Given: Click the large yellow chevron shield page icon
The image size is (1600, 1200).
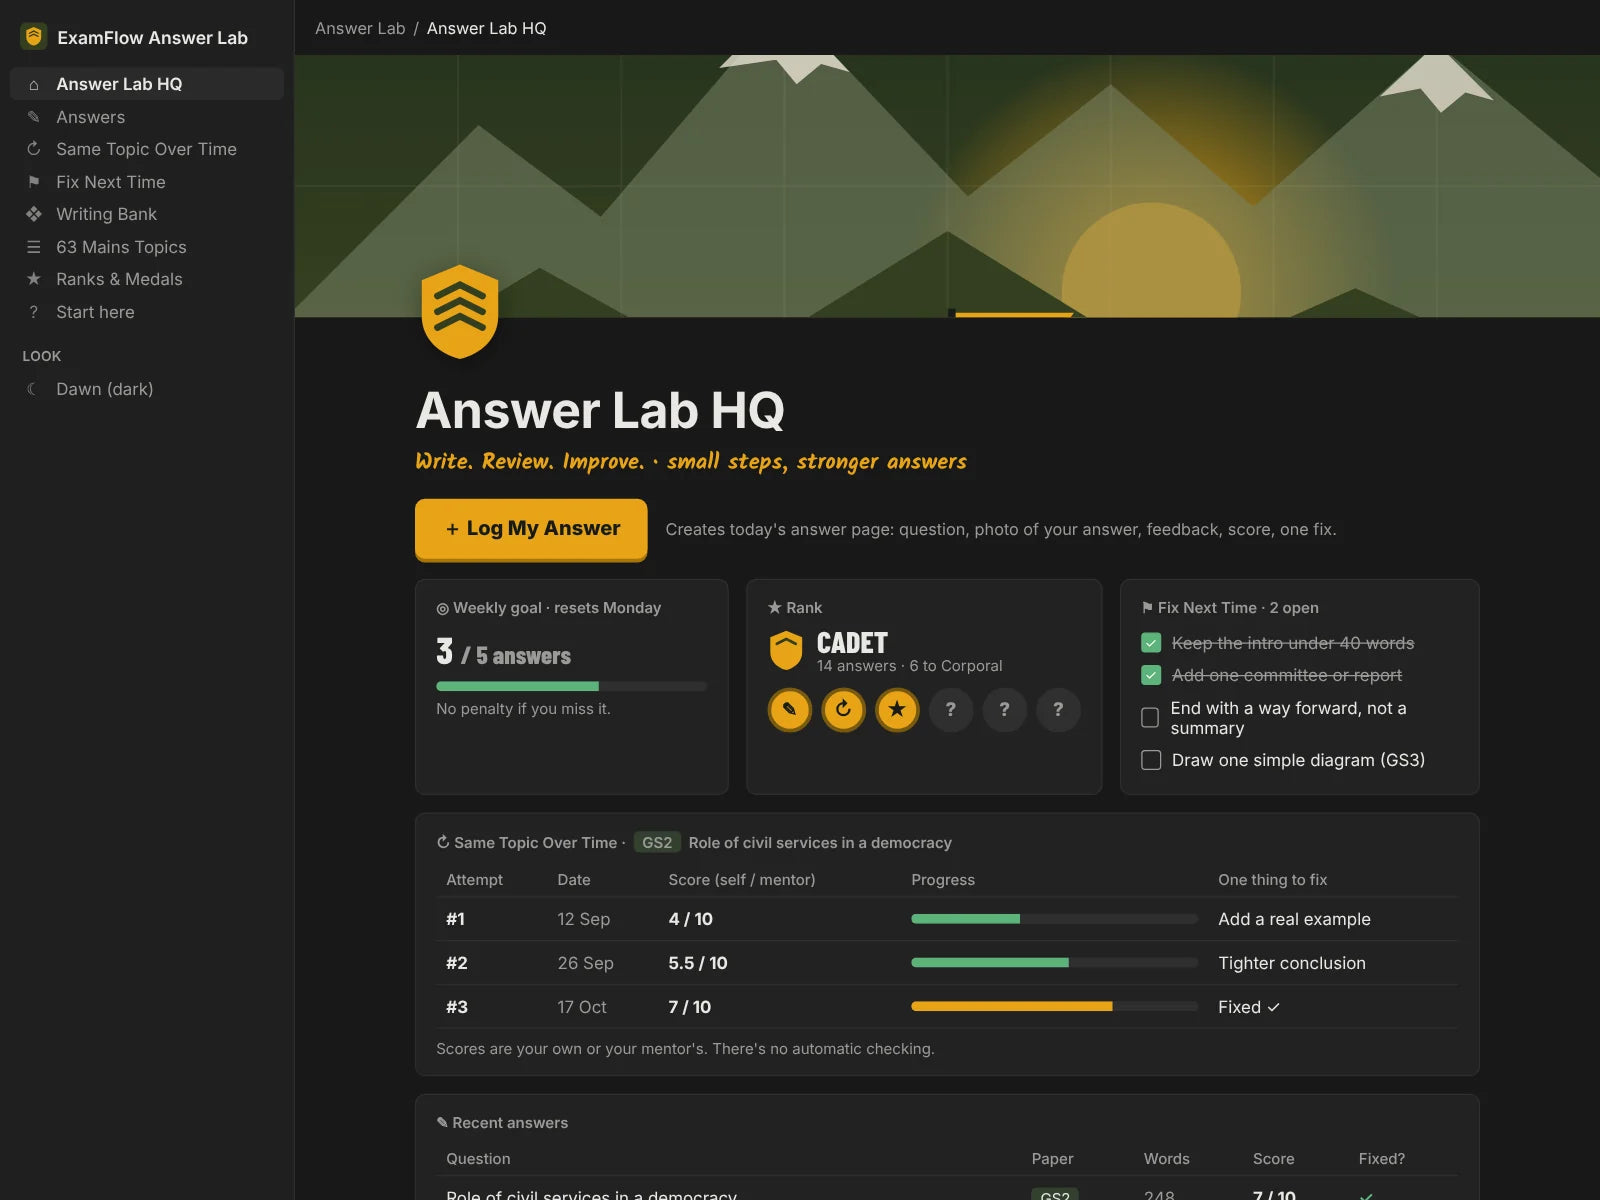Looking at the screenshot, I should (460, 312).
